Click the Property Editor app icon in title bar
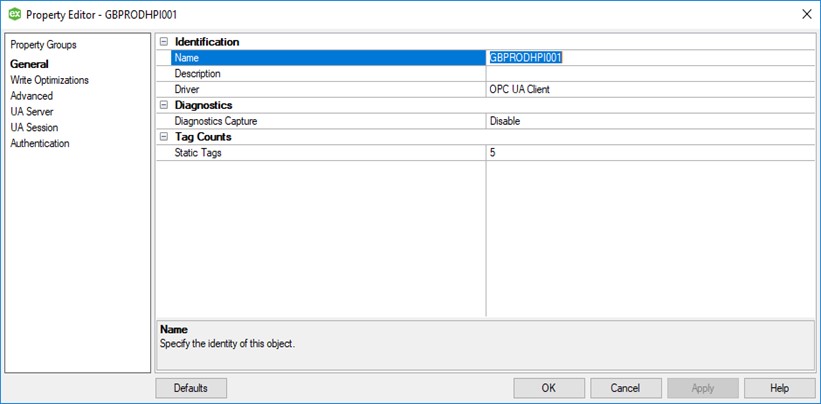This screenshot has width=821, height=404. [x=14, y=14]
